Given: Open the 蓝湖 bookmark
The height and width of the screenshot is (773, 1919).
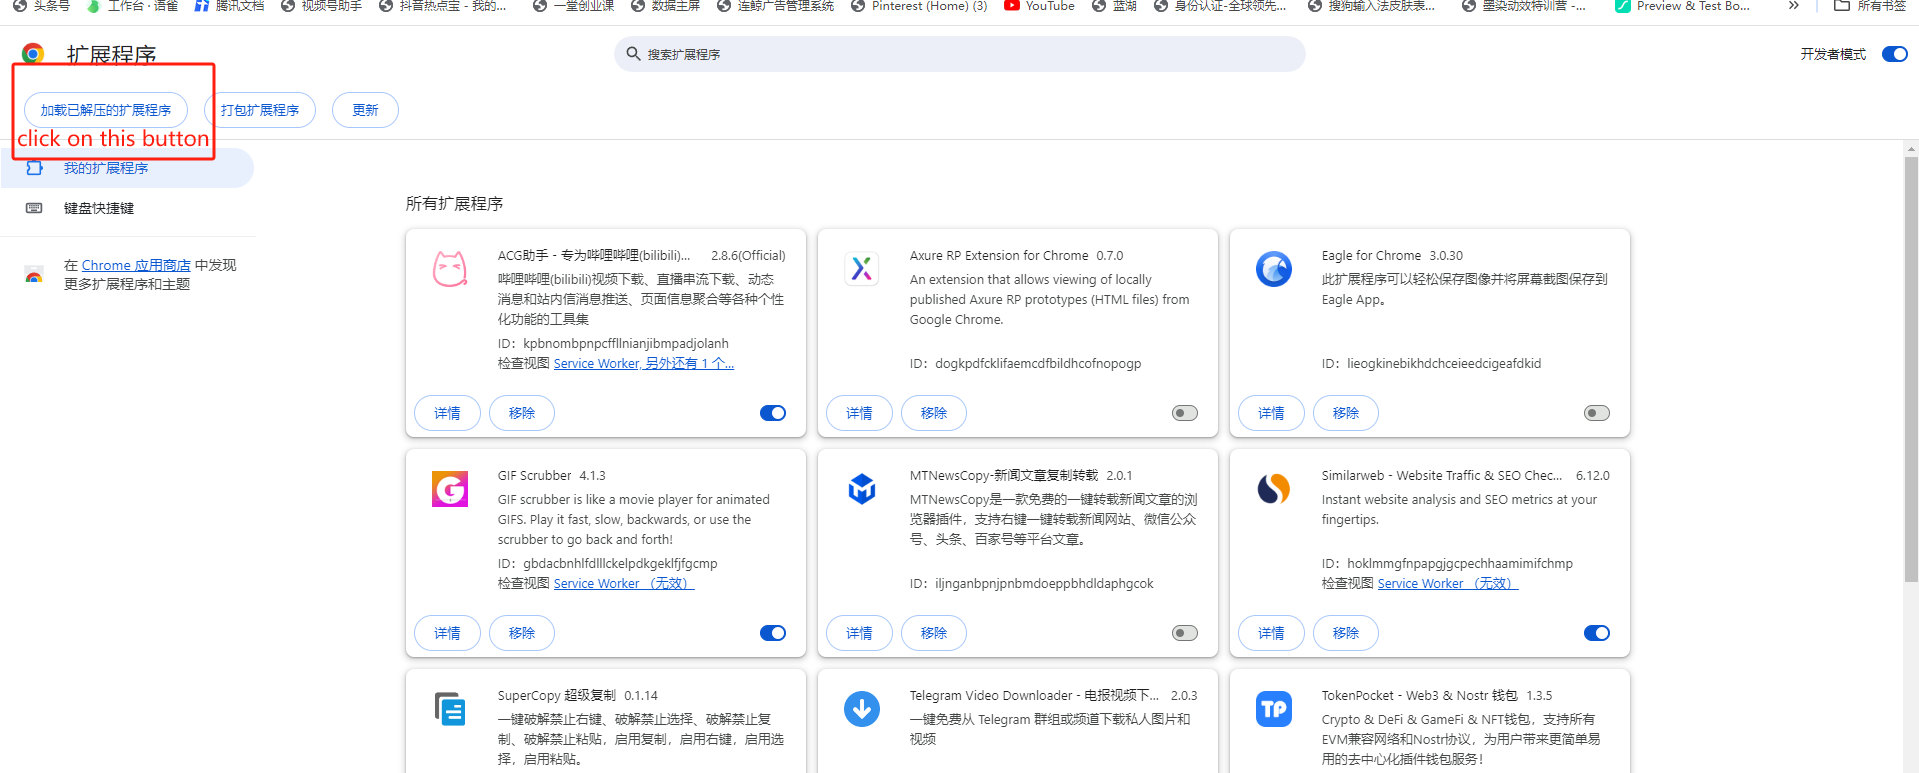Looking at the screenshot, I should pyautogui.click(x=1115, y=6).
